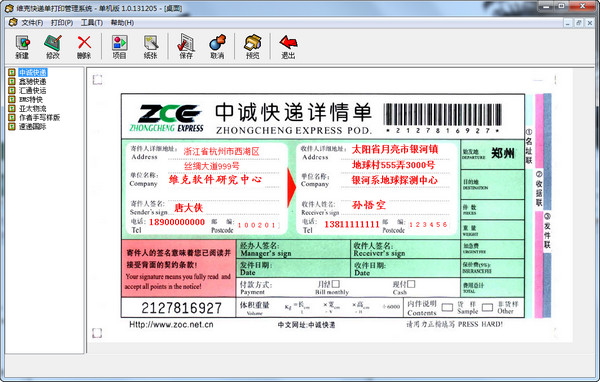Viewport: 600px width, 382px height.
Task: Click the 保存 (Save) toolbar icon
Action: 186,46
